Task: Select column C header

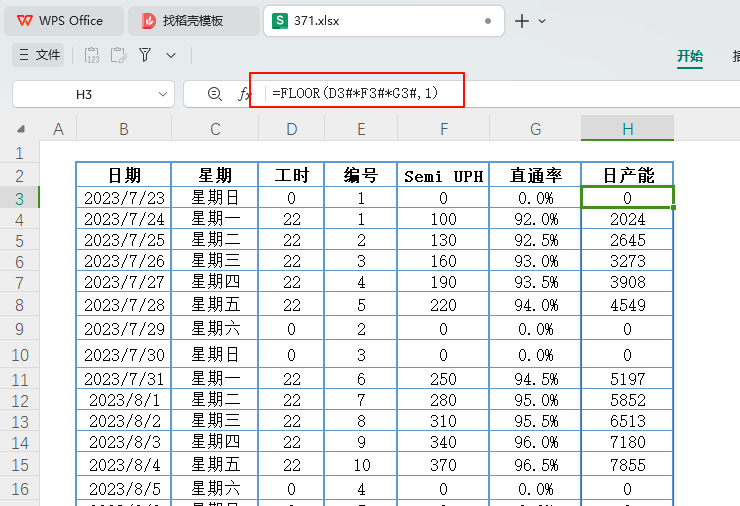Action: pos(215,129)
